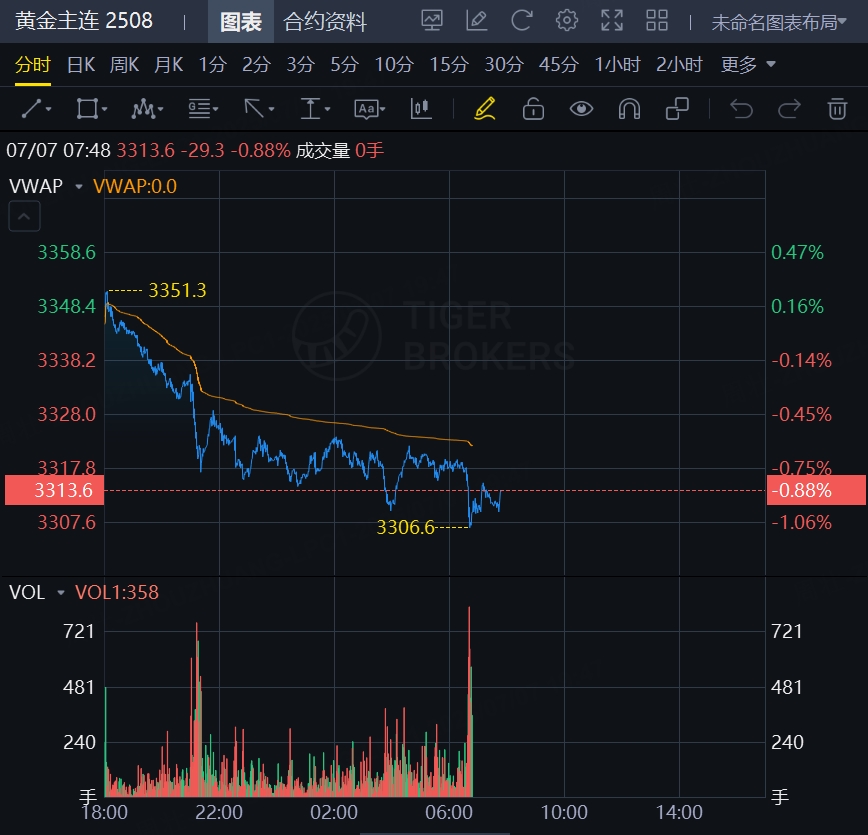Toggle drawings visibility eye icon
The image size is (868, 835).
click(581, 108)
